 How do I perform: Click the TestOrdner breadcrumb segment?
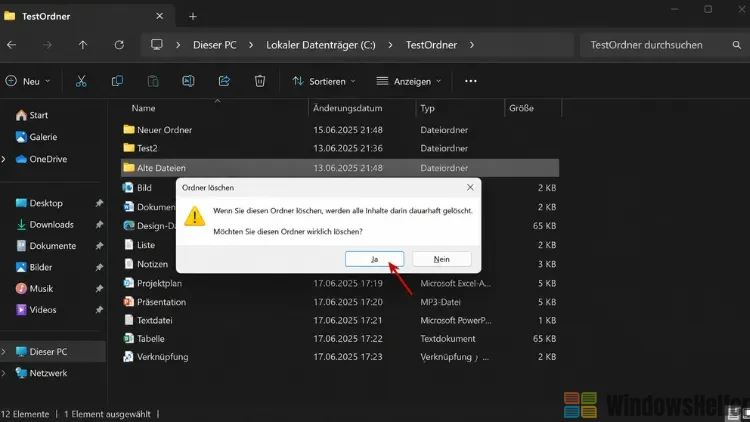(431, 45)
